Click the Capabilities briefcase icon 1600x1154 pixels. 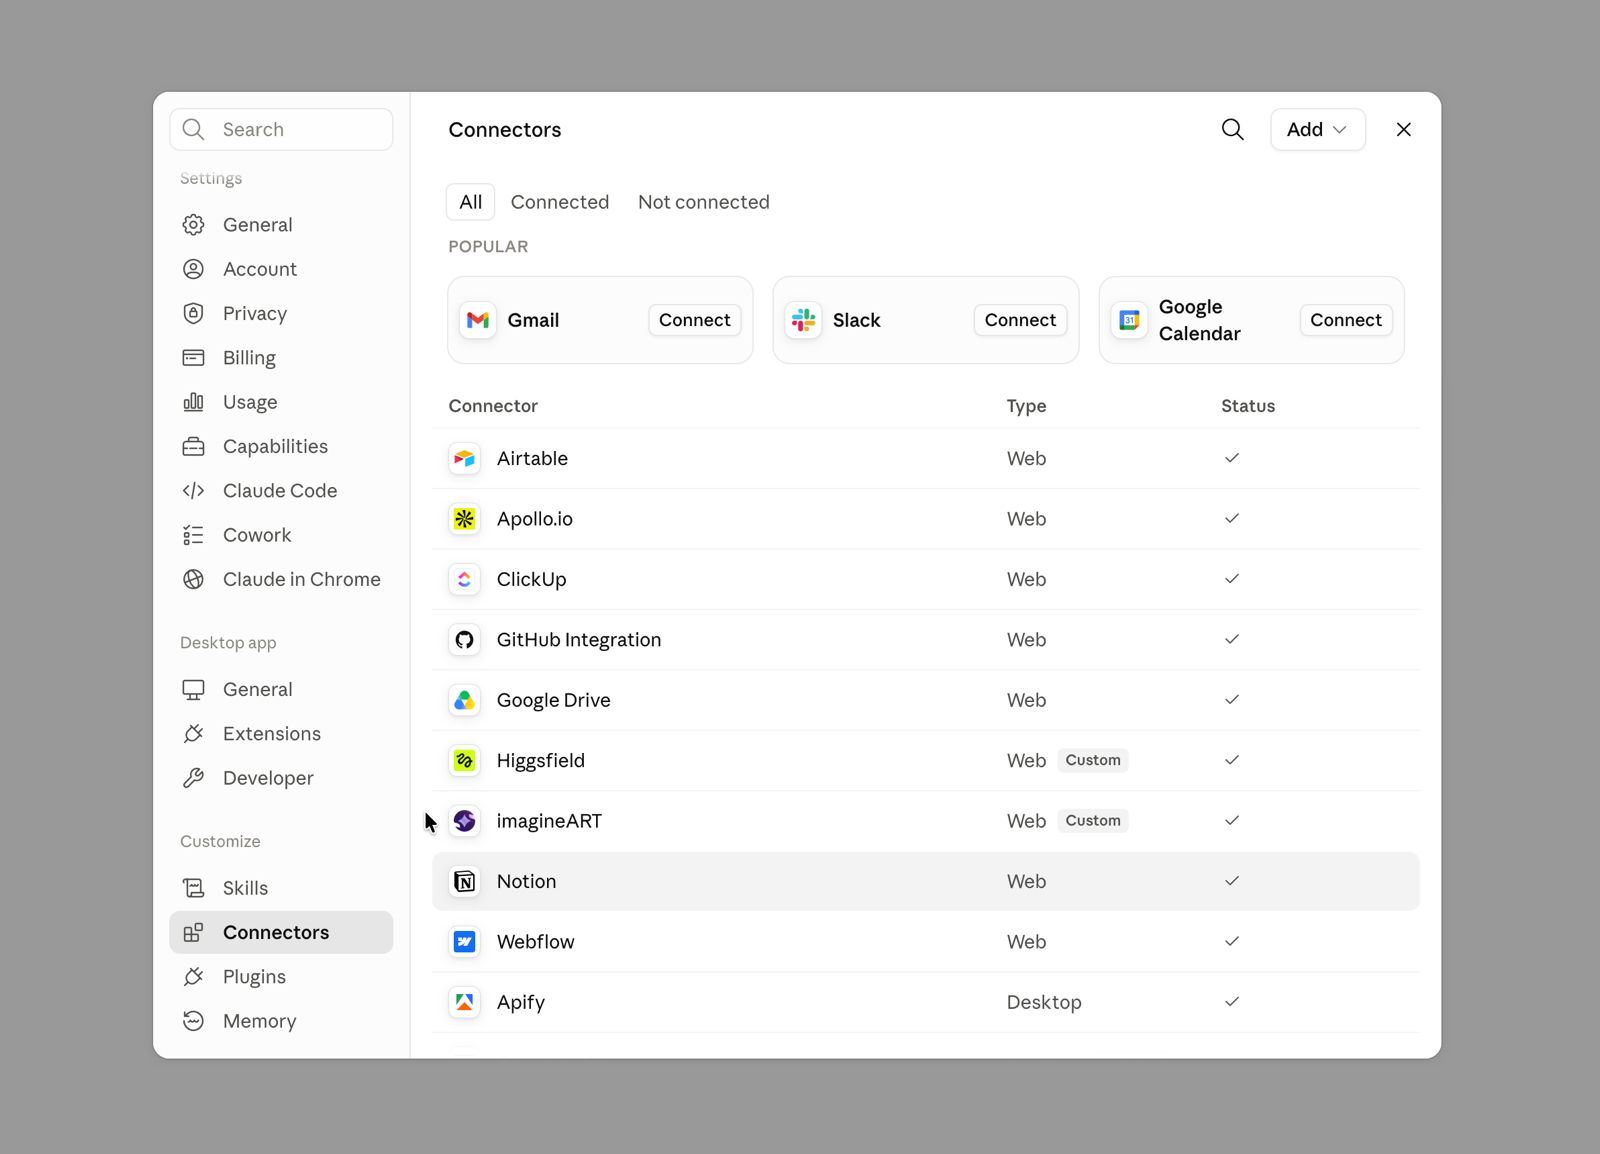194,447
